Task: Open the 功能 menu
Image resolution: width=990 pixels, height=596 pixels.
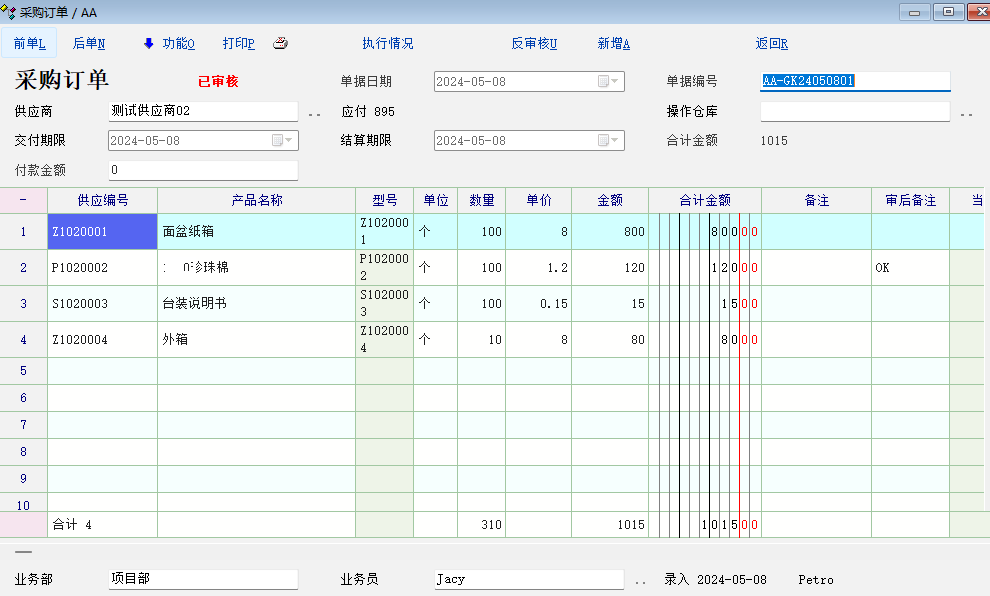Action: [x=178, y=43]
